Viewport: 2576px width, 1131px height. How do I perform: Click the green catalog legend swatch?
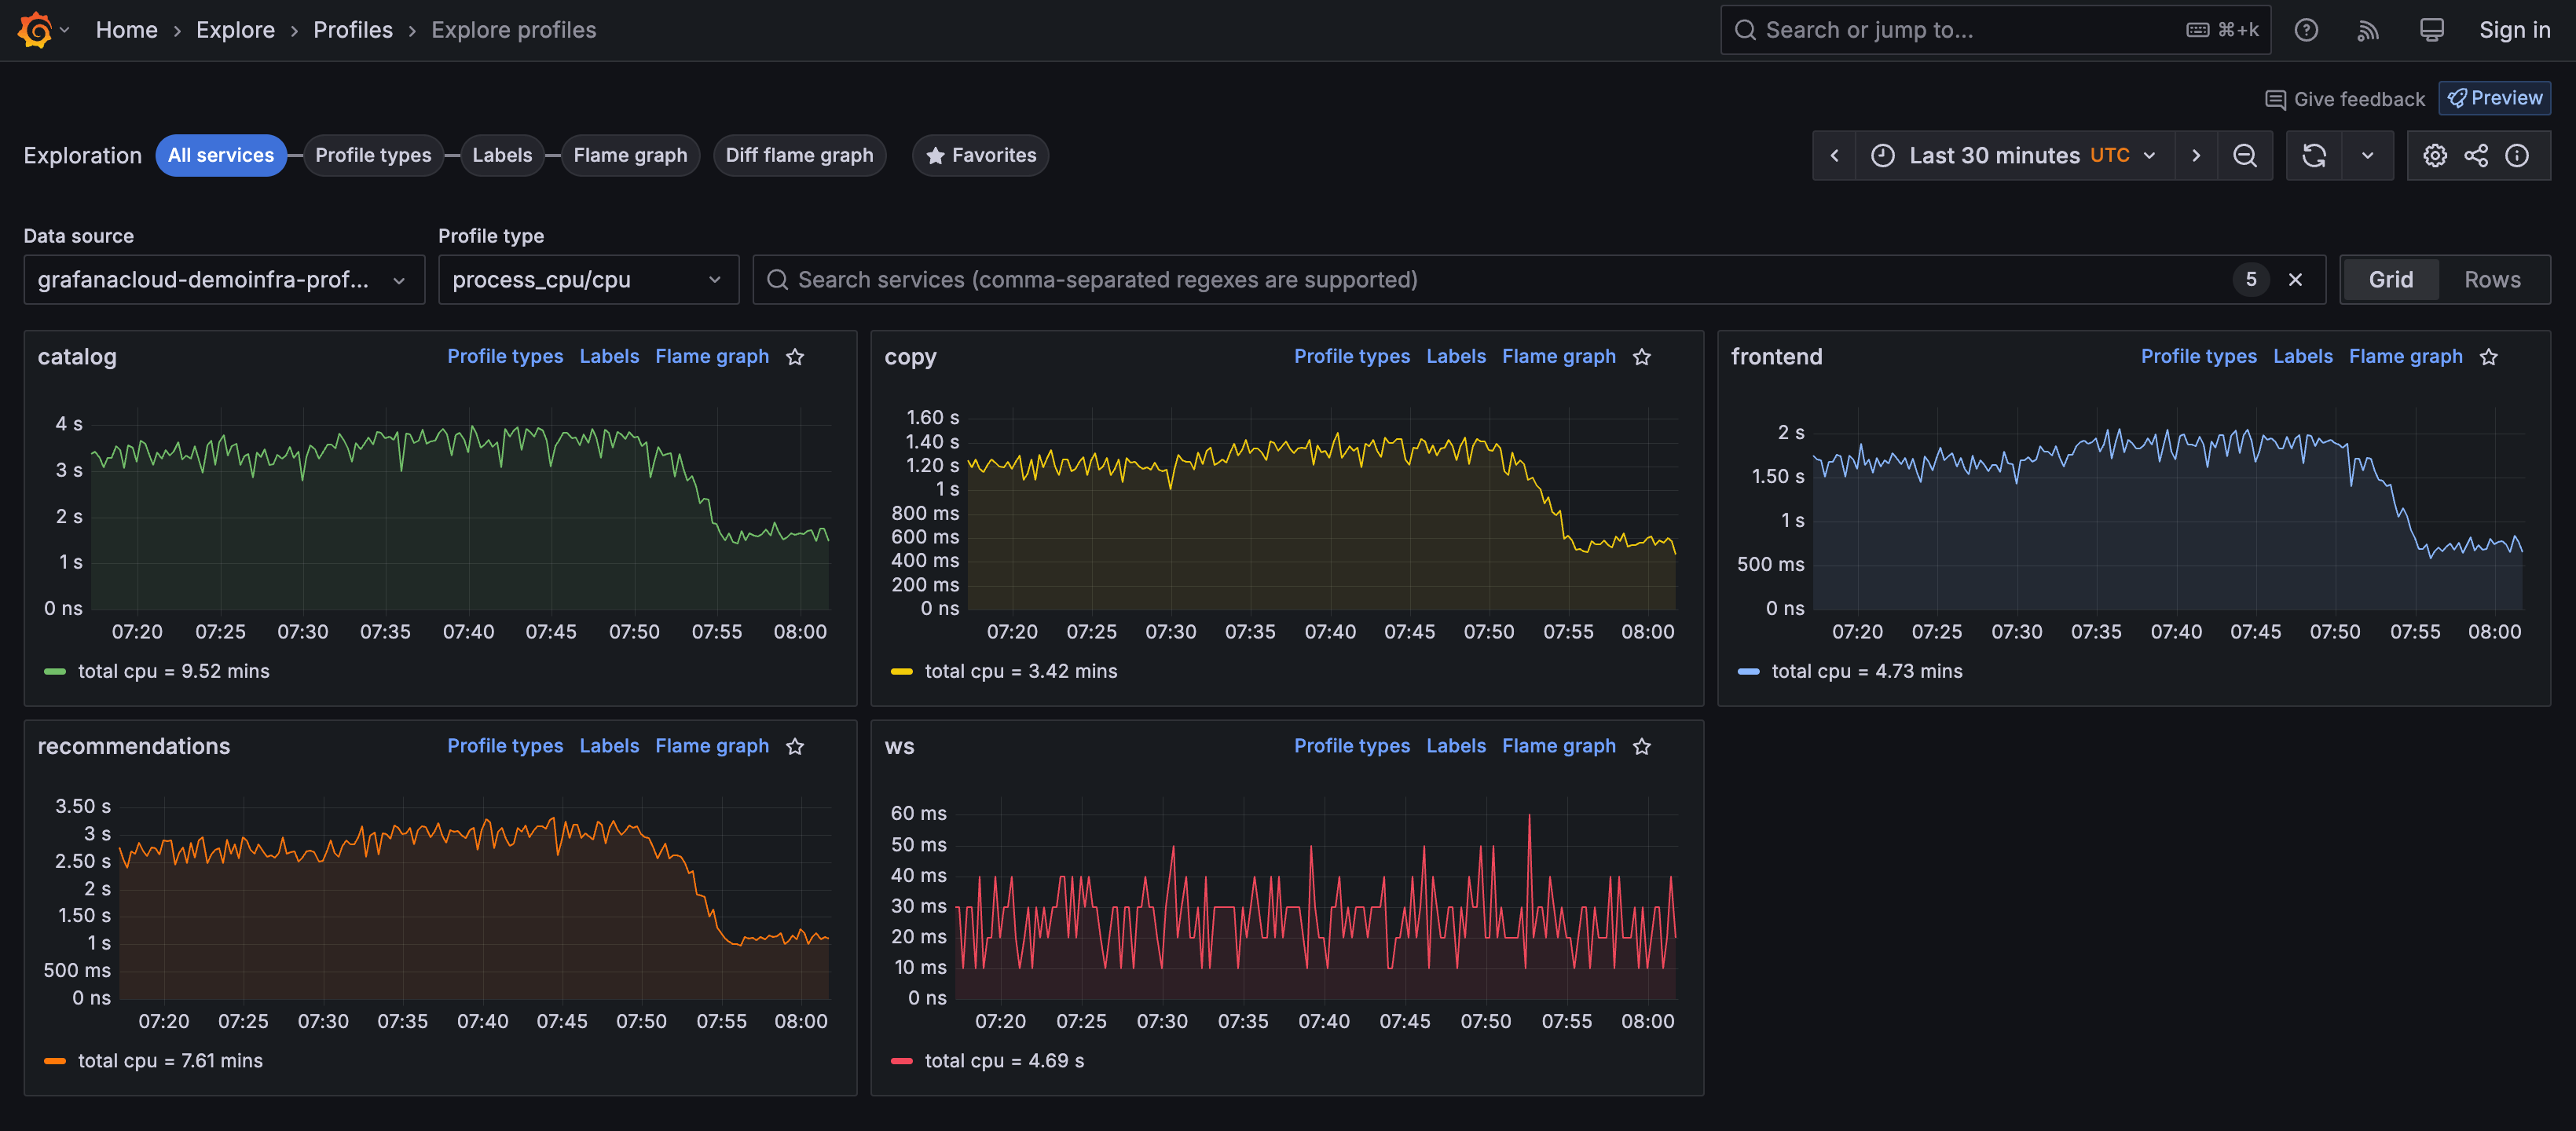(55, 672)
